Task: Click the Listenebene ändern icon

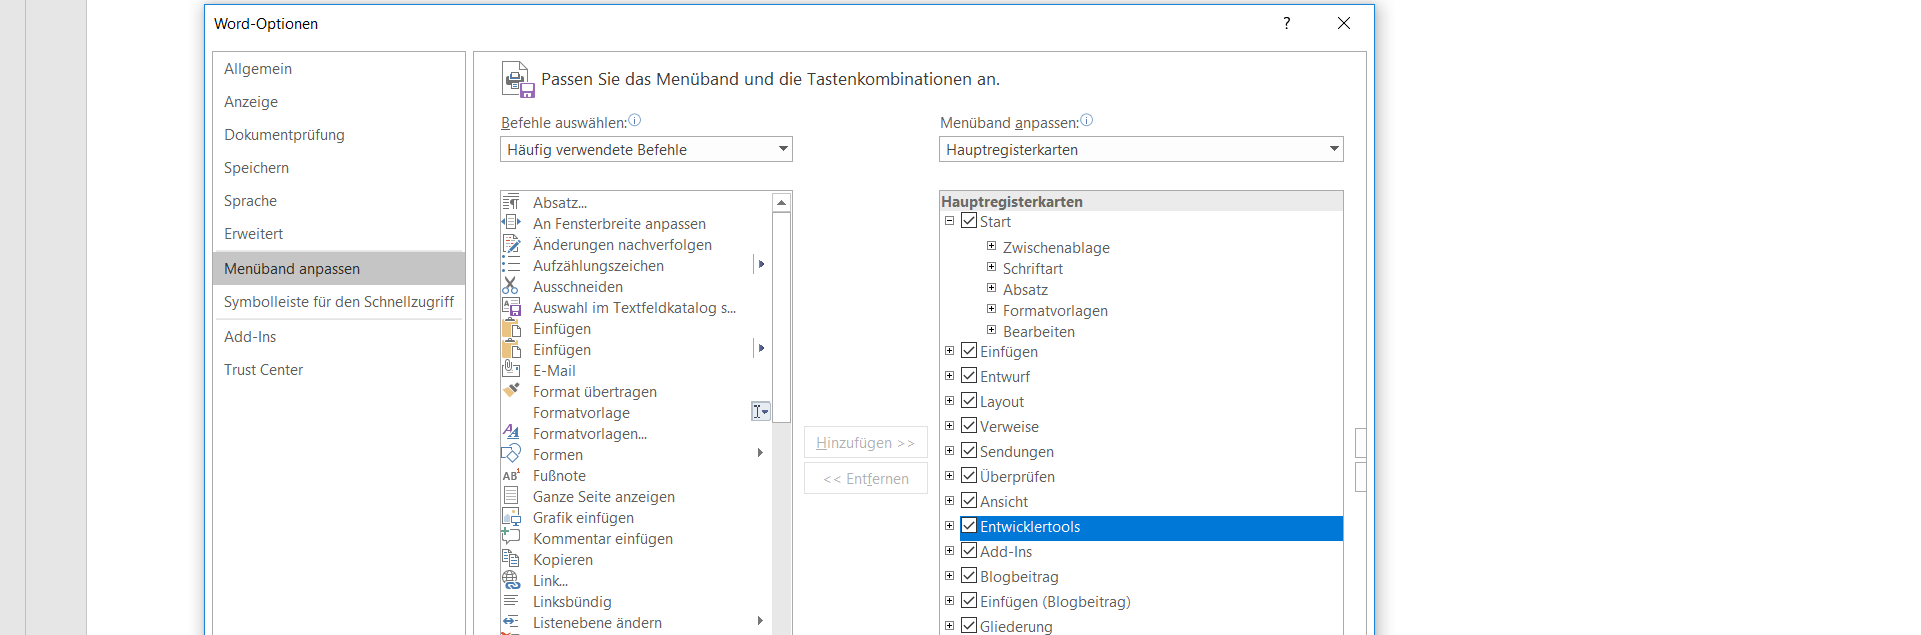Action: (511, 622)
